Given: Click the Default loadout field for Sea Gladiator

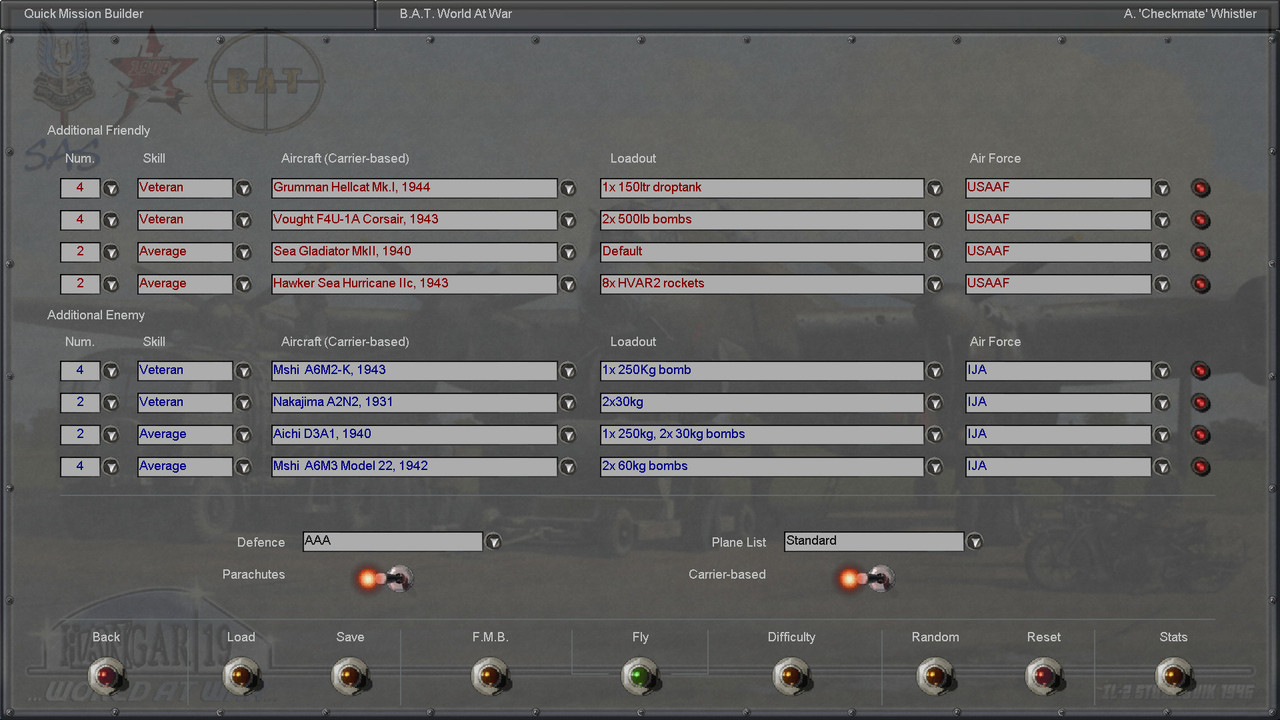Looking at the screenshot, I should (x=762, y=252).
